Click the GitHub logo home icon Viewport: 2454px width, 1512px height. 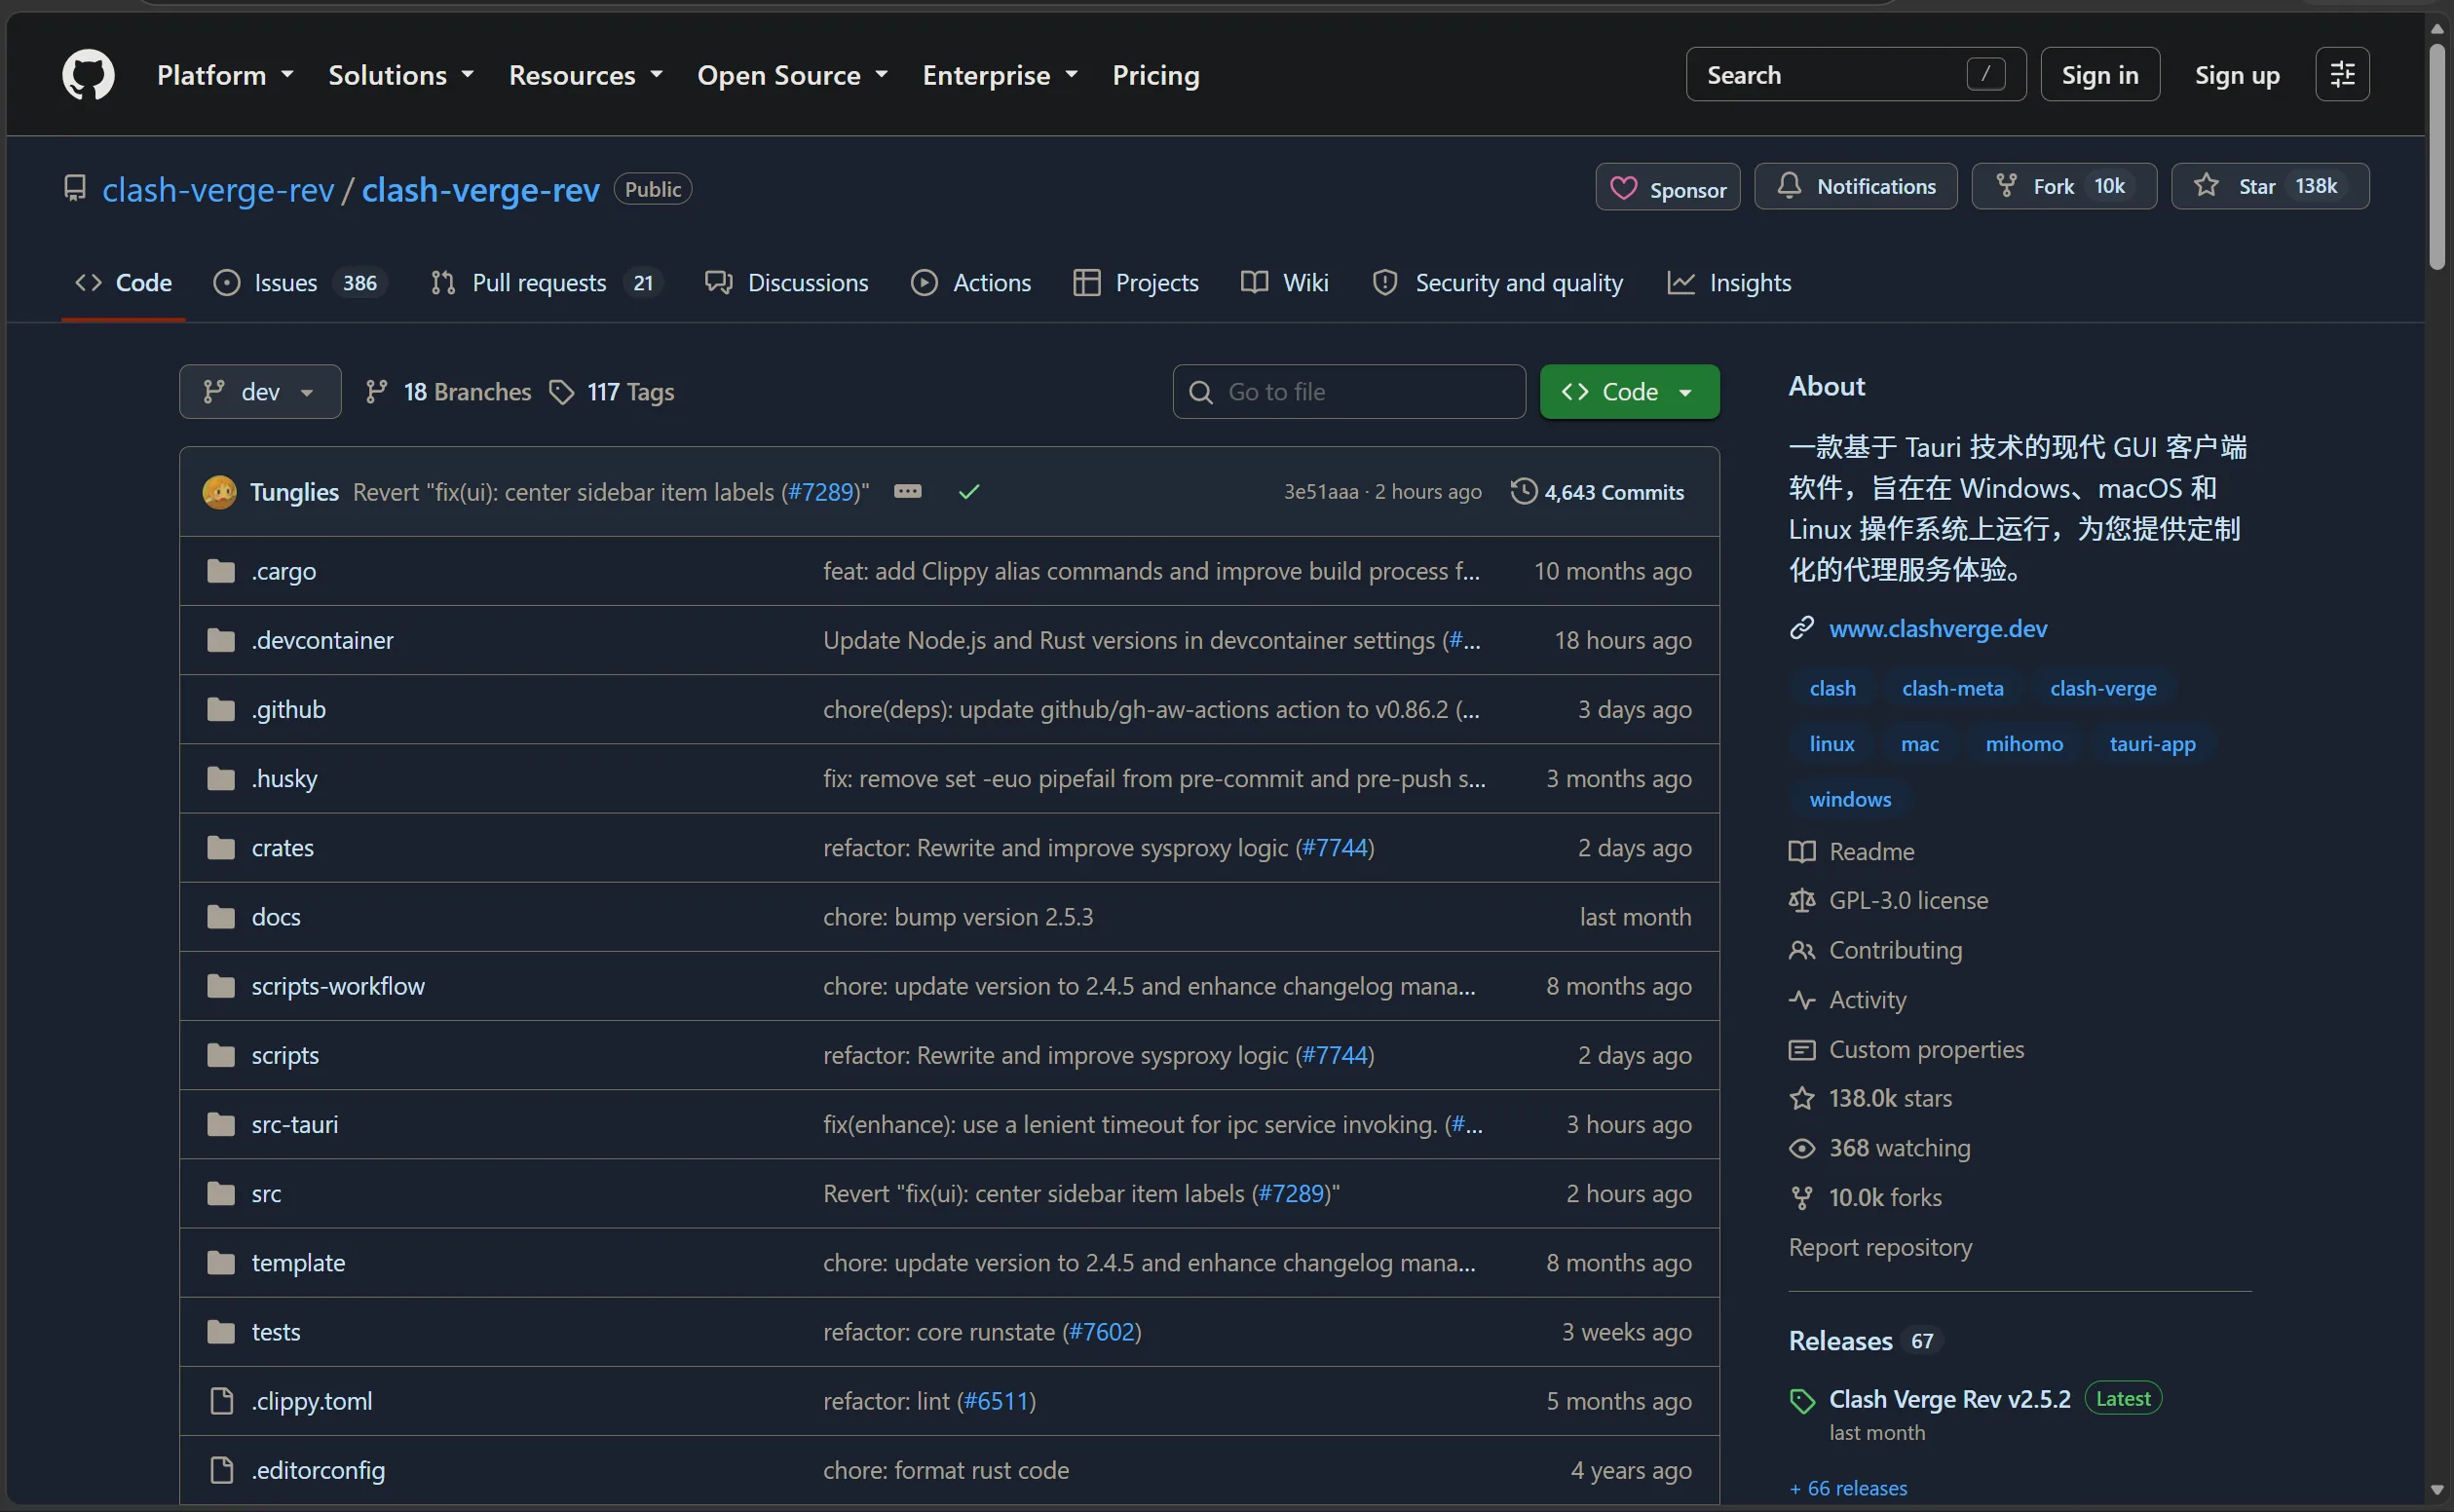[88, 75]
